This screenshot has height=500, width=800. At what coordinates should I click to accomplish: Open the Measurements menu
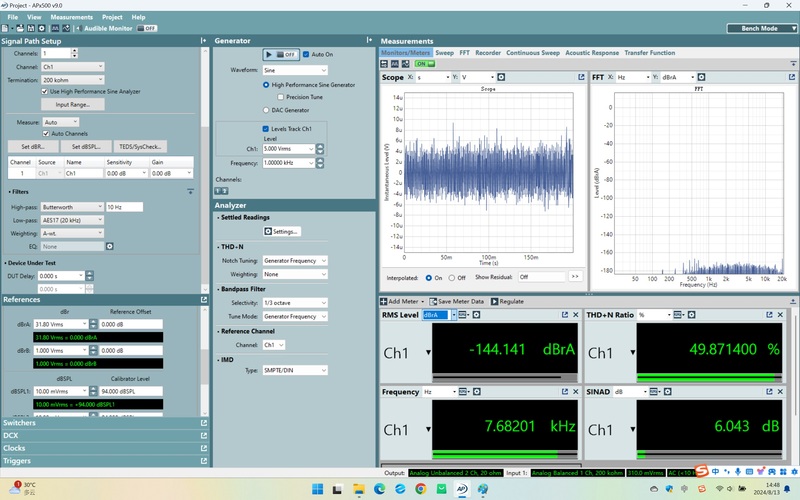coord(72,17)
